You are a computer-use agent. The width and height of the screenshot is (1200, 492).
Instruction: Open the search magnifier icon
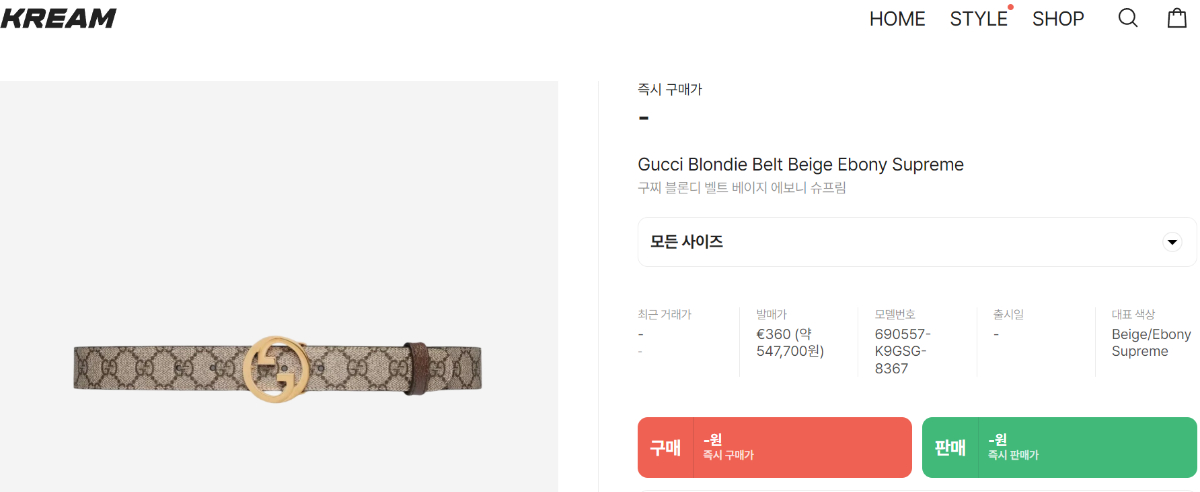tap(1128, 18)
